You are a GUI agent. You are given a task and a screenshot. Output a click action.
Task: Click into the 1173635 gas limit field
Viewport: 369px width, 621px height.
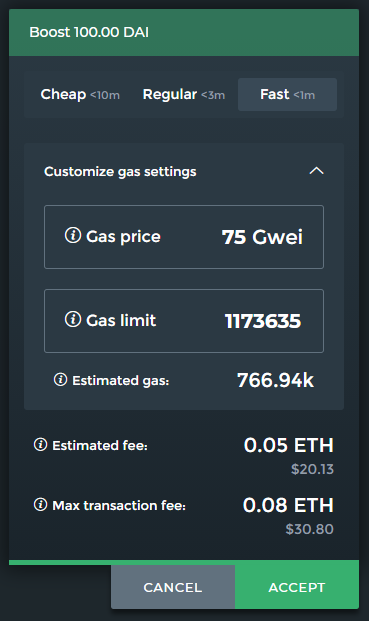(x=184, y=321)
